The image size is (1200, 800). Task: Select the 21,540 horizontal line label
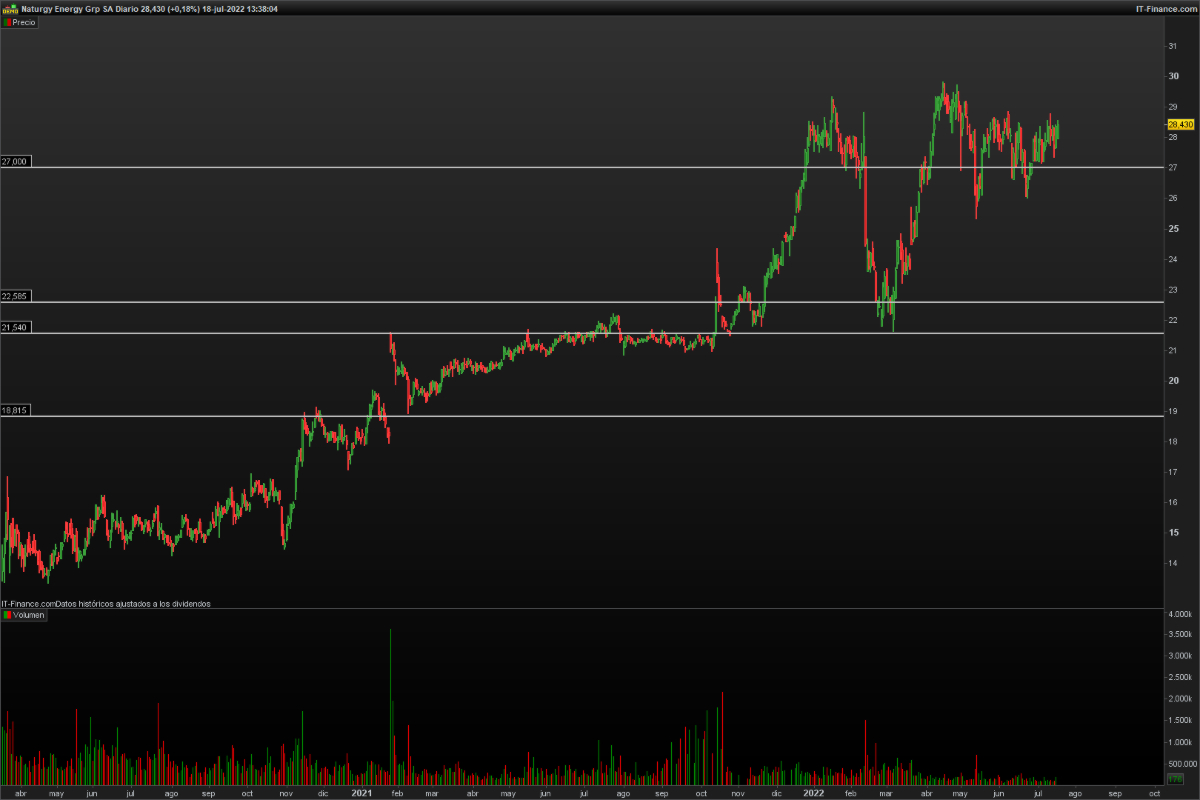(16, 327)
